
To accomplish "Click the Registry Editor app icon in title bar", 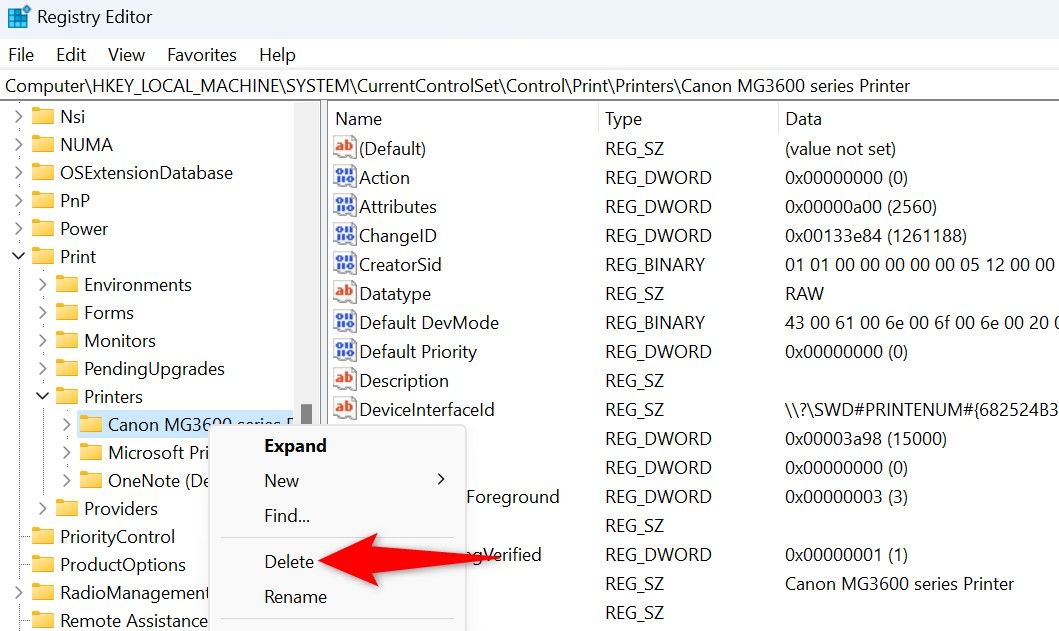I will (18, 17).
